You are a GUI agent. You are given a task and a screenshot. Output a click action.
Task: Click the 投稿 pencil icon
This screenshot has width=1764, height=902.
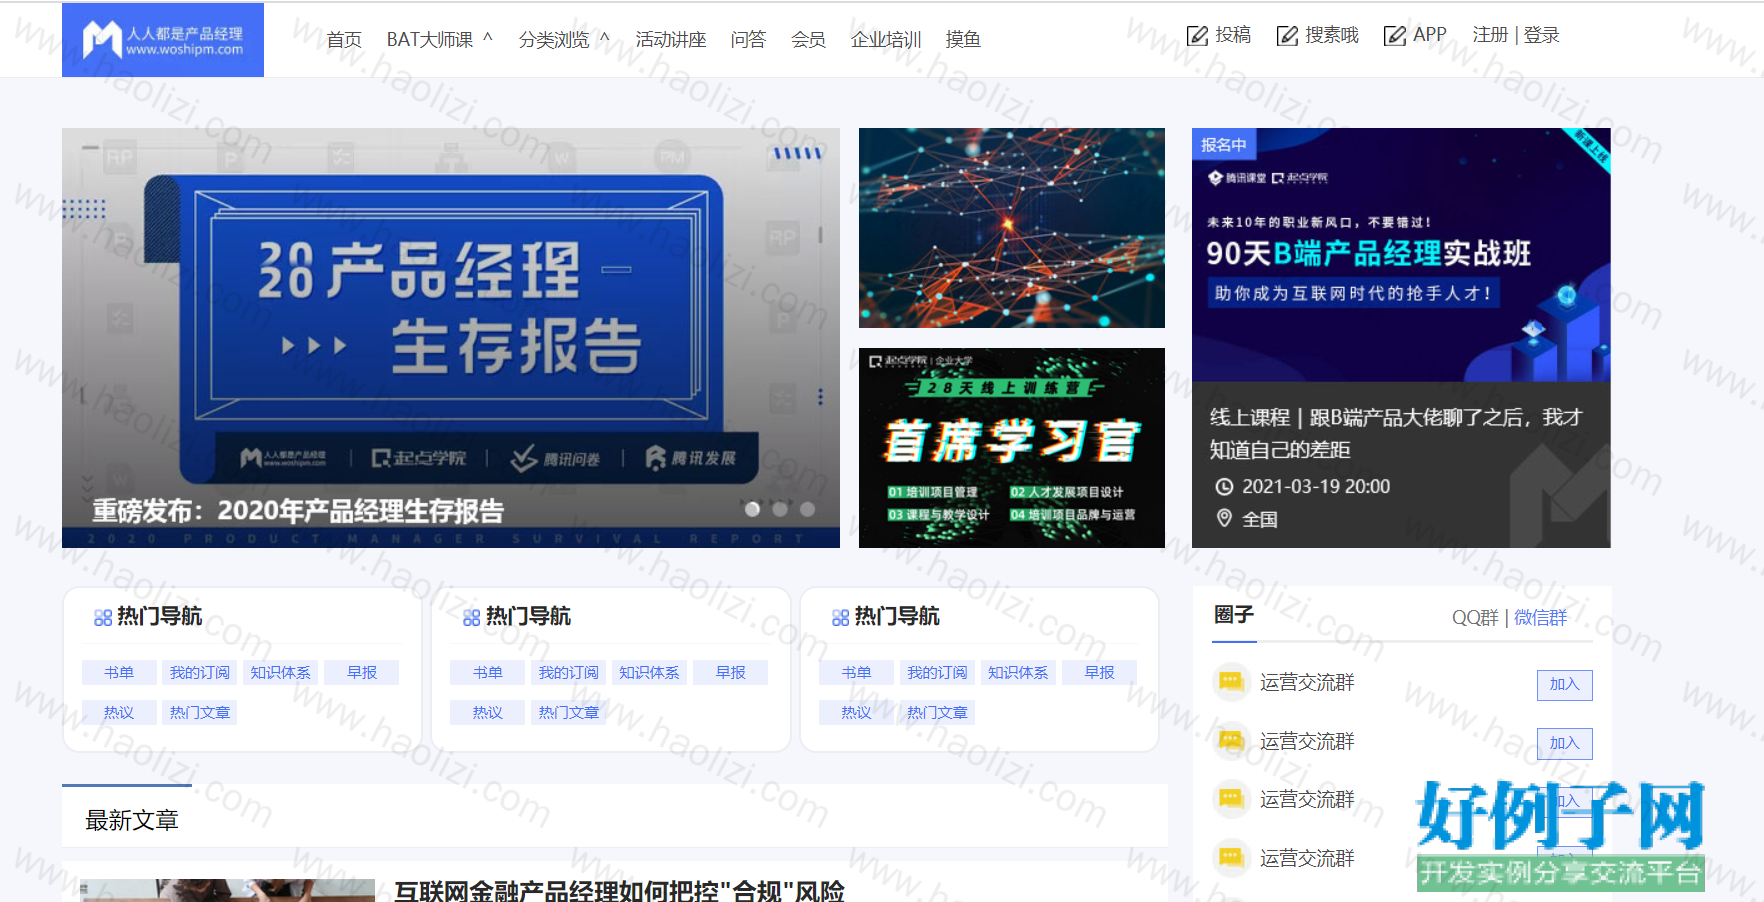(x=1197, y=36)
